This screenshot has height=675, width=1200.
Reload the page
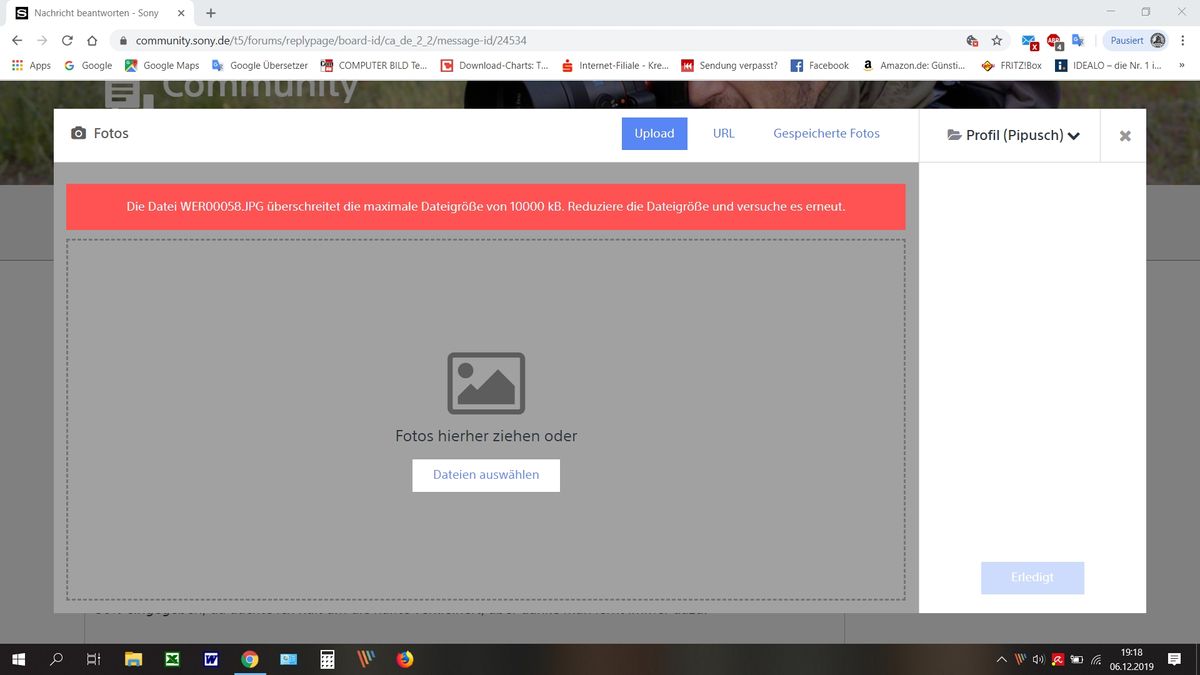[x=67, y=41]
